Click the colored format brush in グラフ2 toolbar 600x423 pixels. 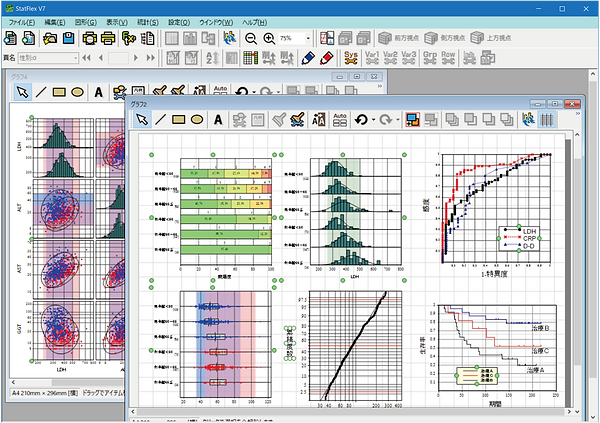(297, 119)
